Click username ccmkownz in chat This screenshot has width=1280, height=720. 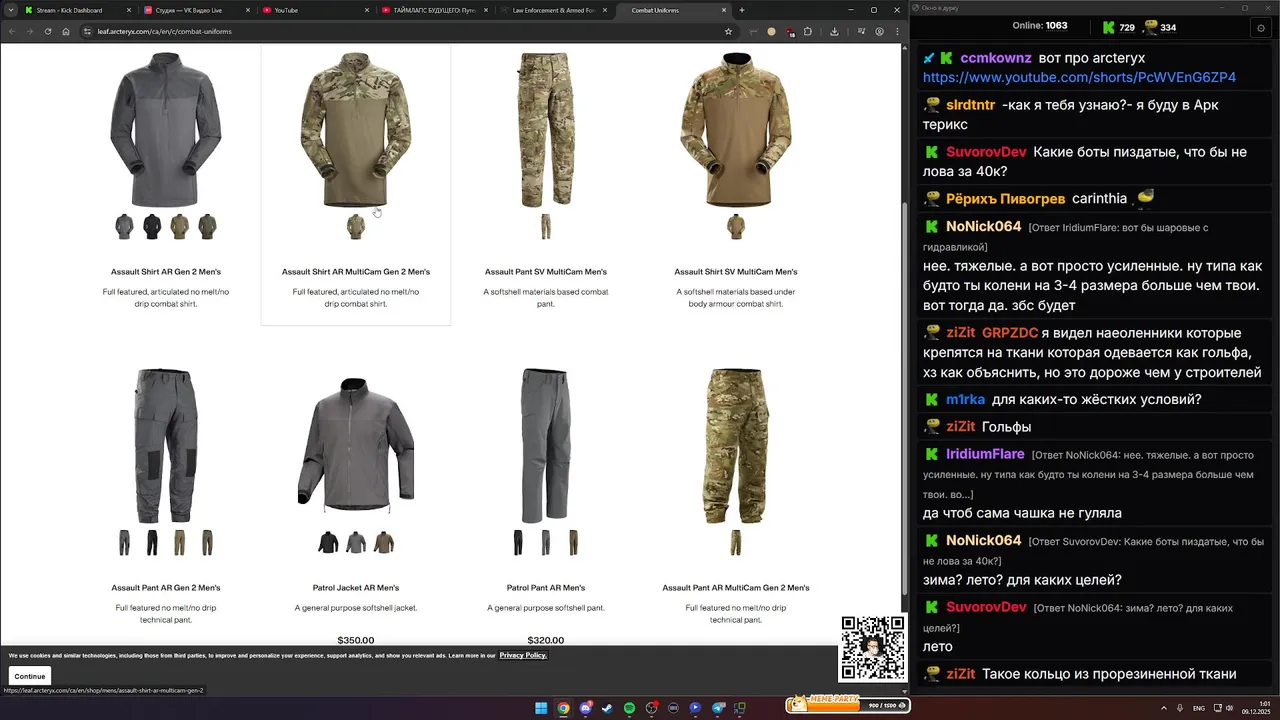996,58
